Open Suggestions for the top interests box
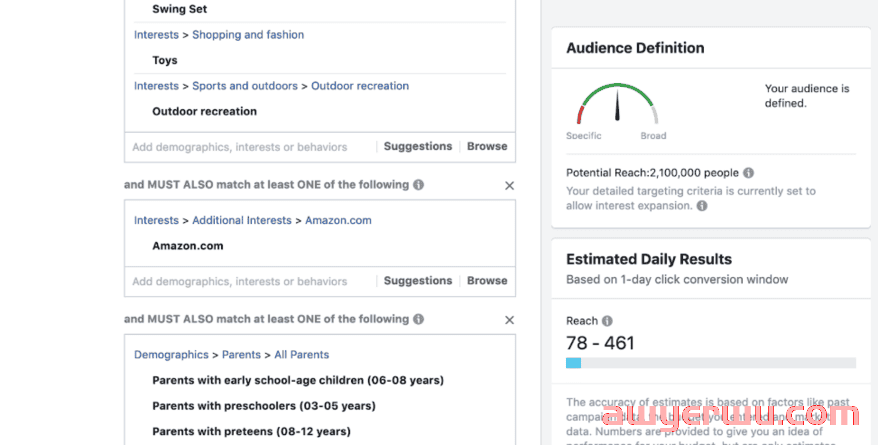The height and width of the screenshot is (445, 878). click(417, 146)
